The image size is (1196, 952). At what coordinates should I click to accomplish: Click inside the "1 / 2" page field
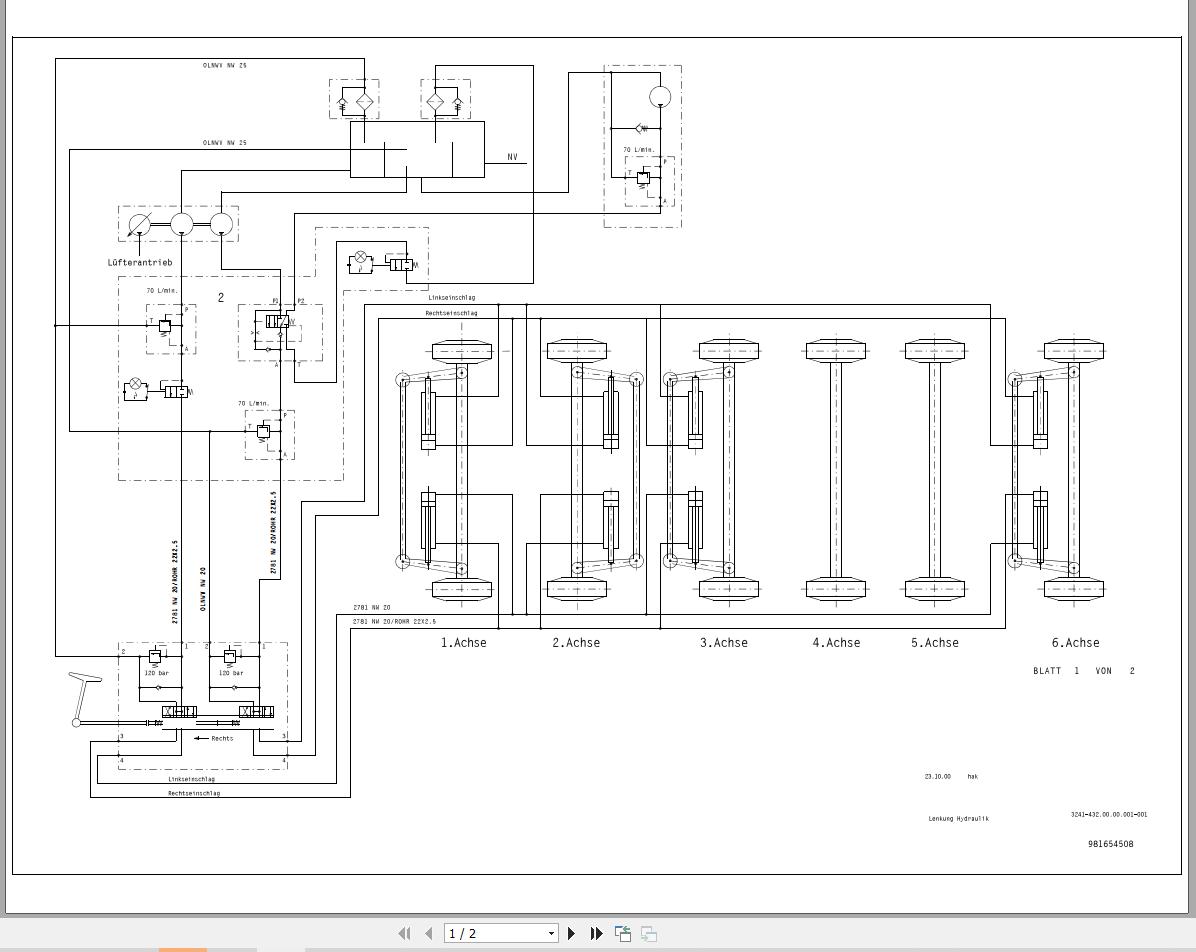492,933
